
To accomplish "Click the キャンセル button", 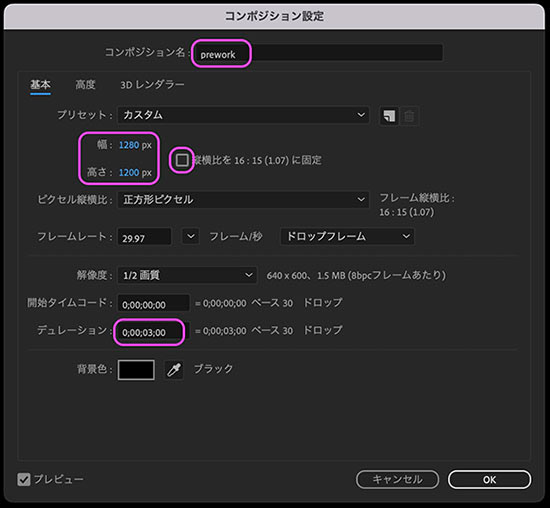I will pos(397,480).
